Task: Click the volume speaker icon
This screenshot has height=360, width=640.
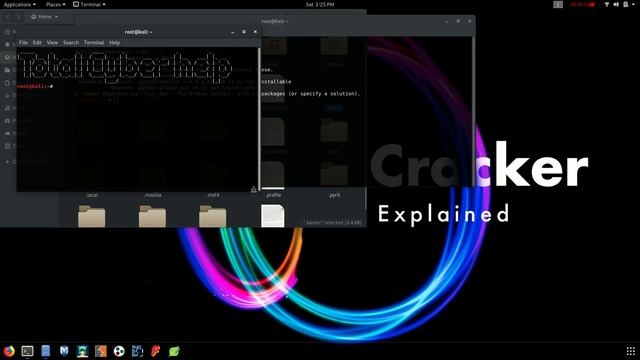Action: tap(616, 4)
